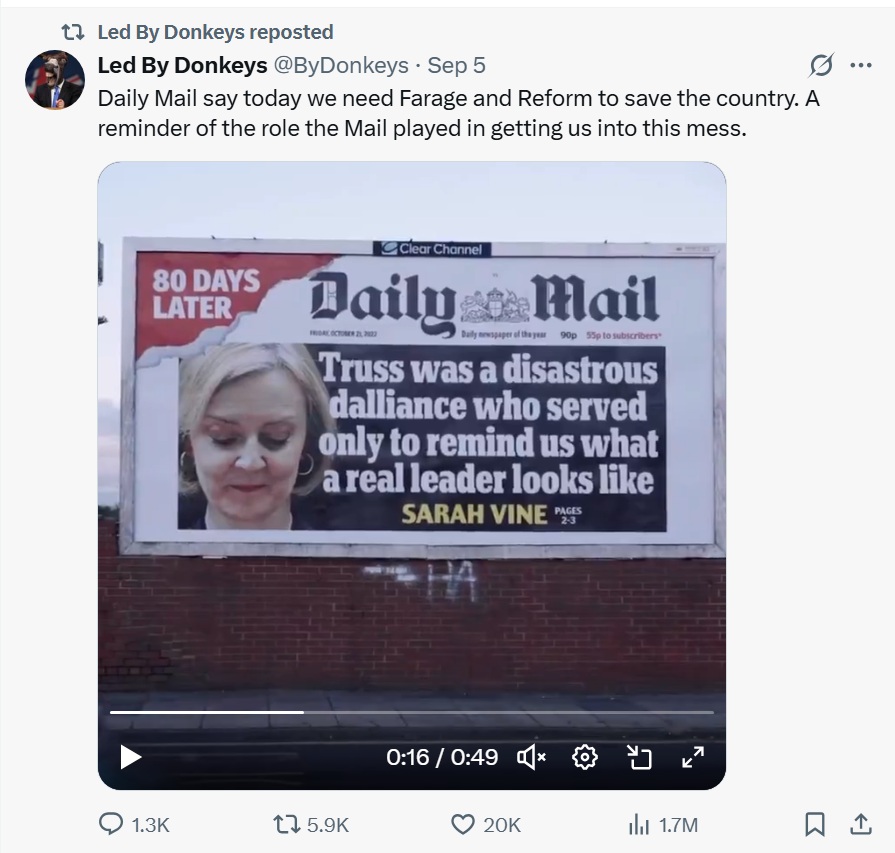Click the Grok slashed-circle icon
The height and width of the screenshot is (853, 895).
coord(821,65)
